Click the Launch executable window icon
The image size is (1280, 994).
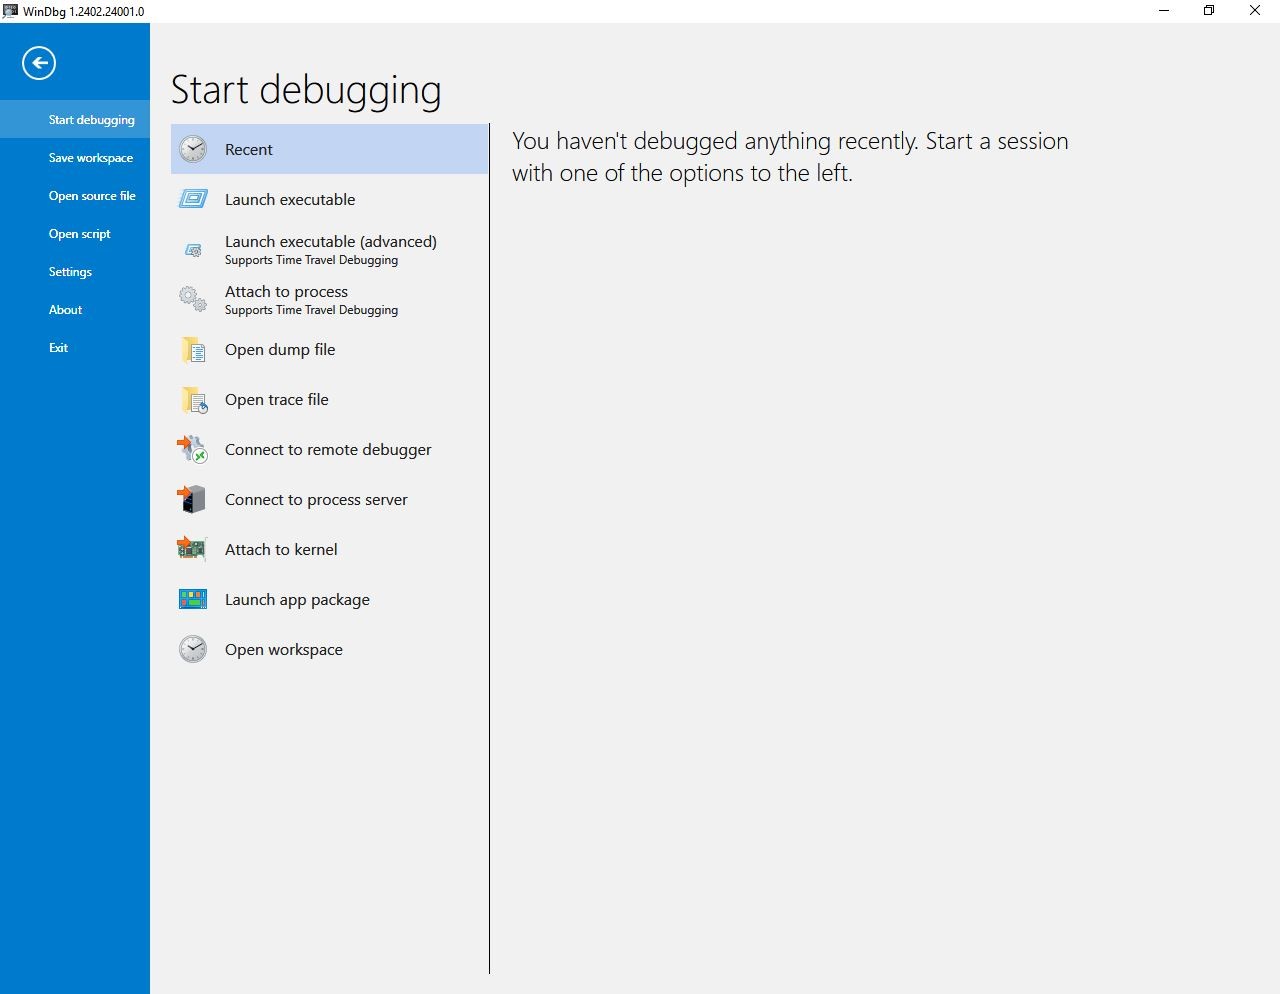(193, 199)
